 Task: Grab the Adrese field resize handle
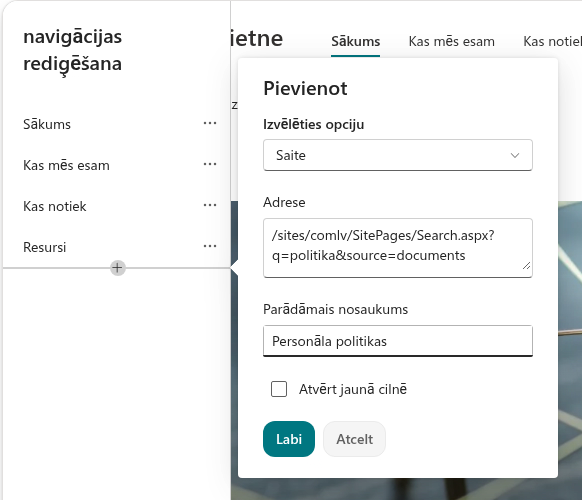point(526,265)
